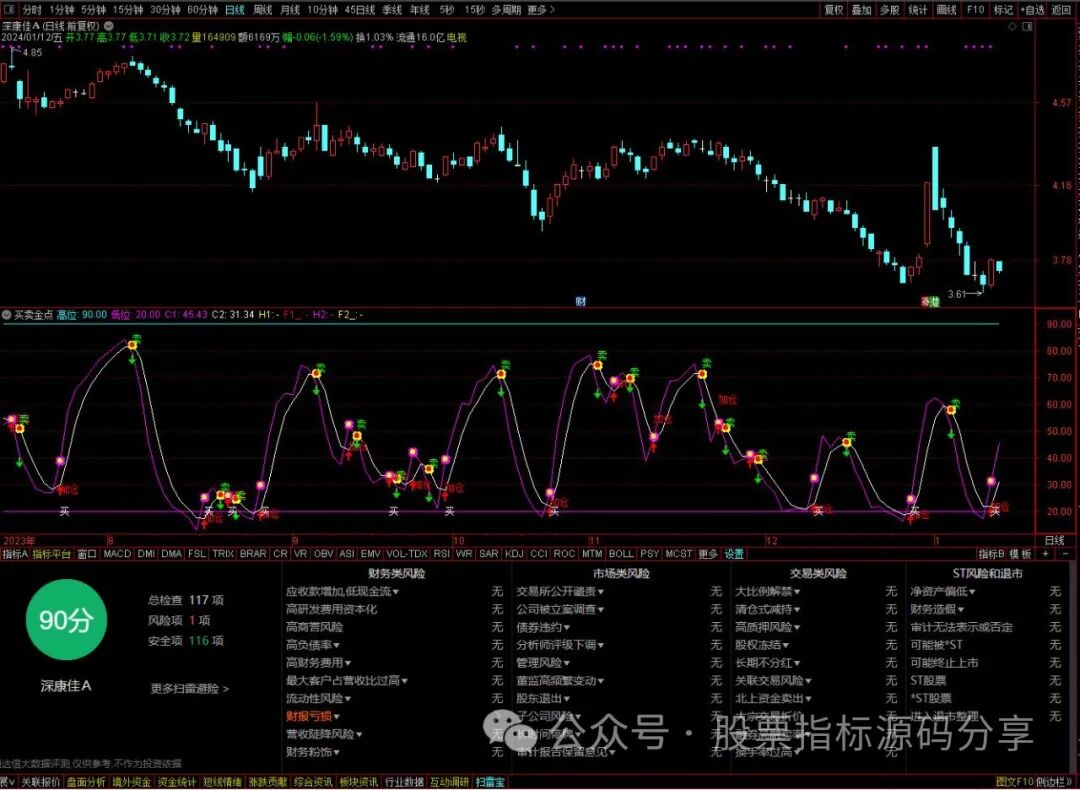
Task: Click the 指标B tab
Action: click(x=991, y=554)
